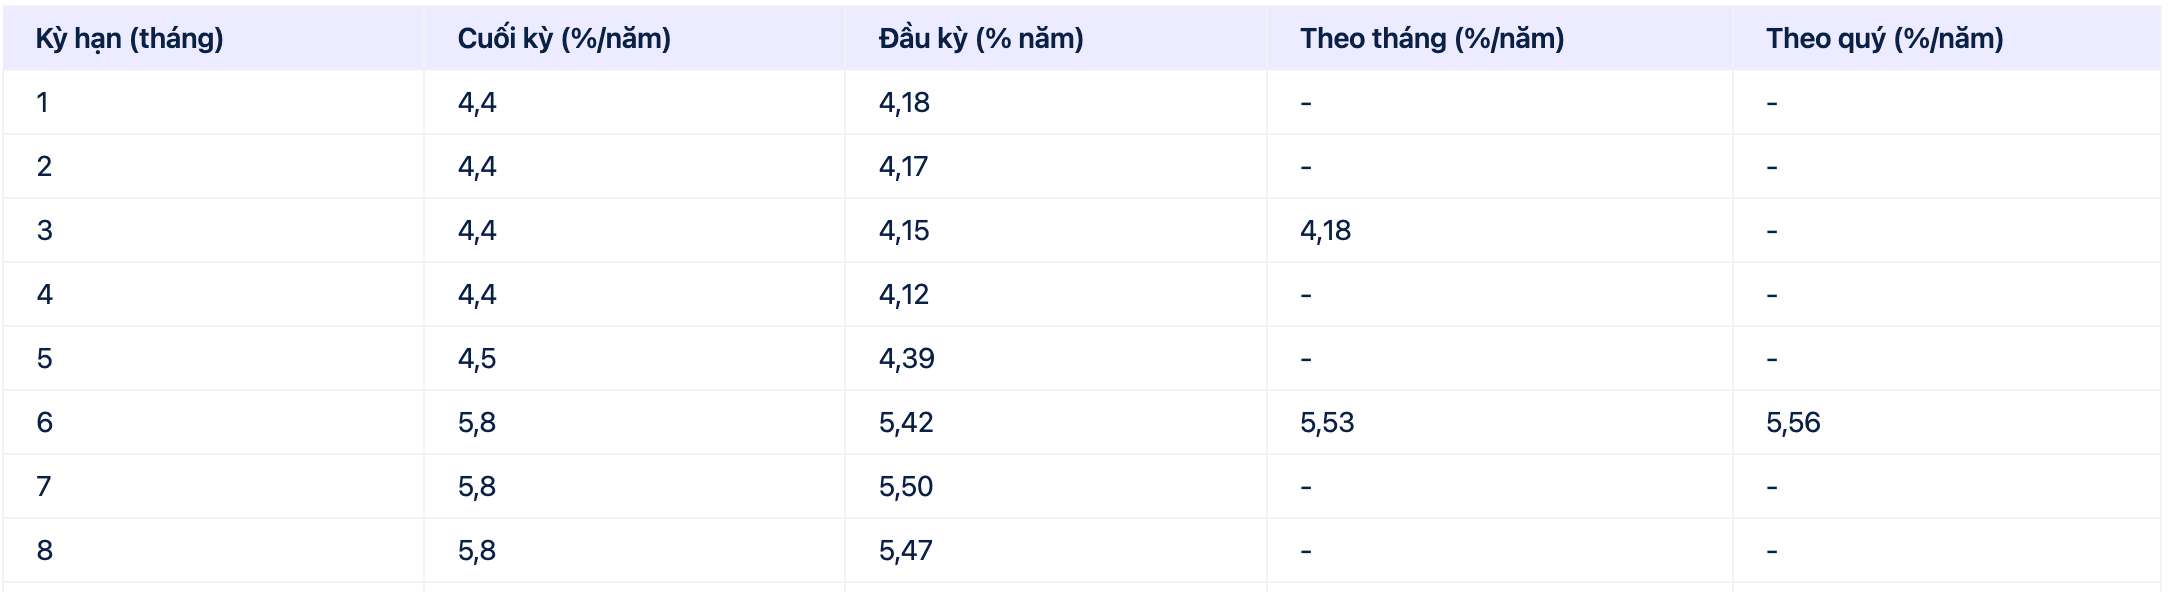Select the 4,12 rate for 4-month term
The image size is (2170, 592).
pyautogui.click(x=904, y=295)
